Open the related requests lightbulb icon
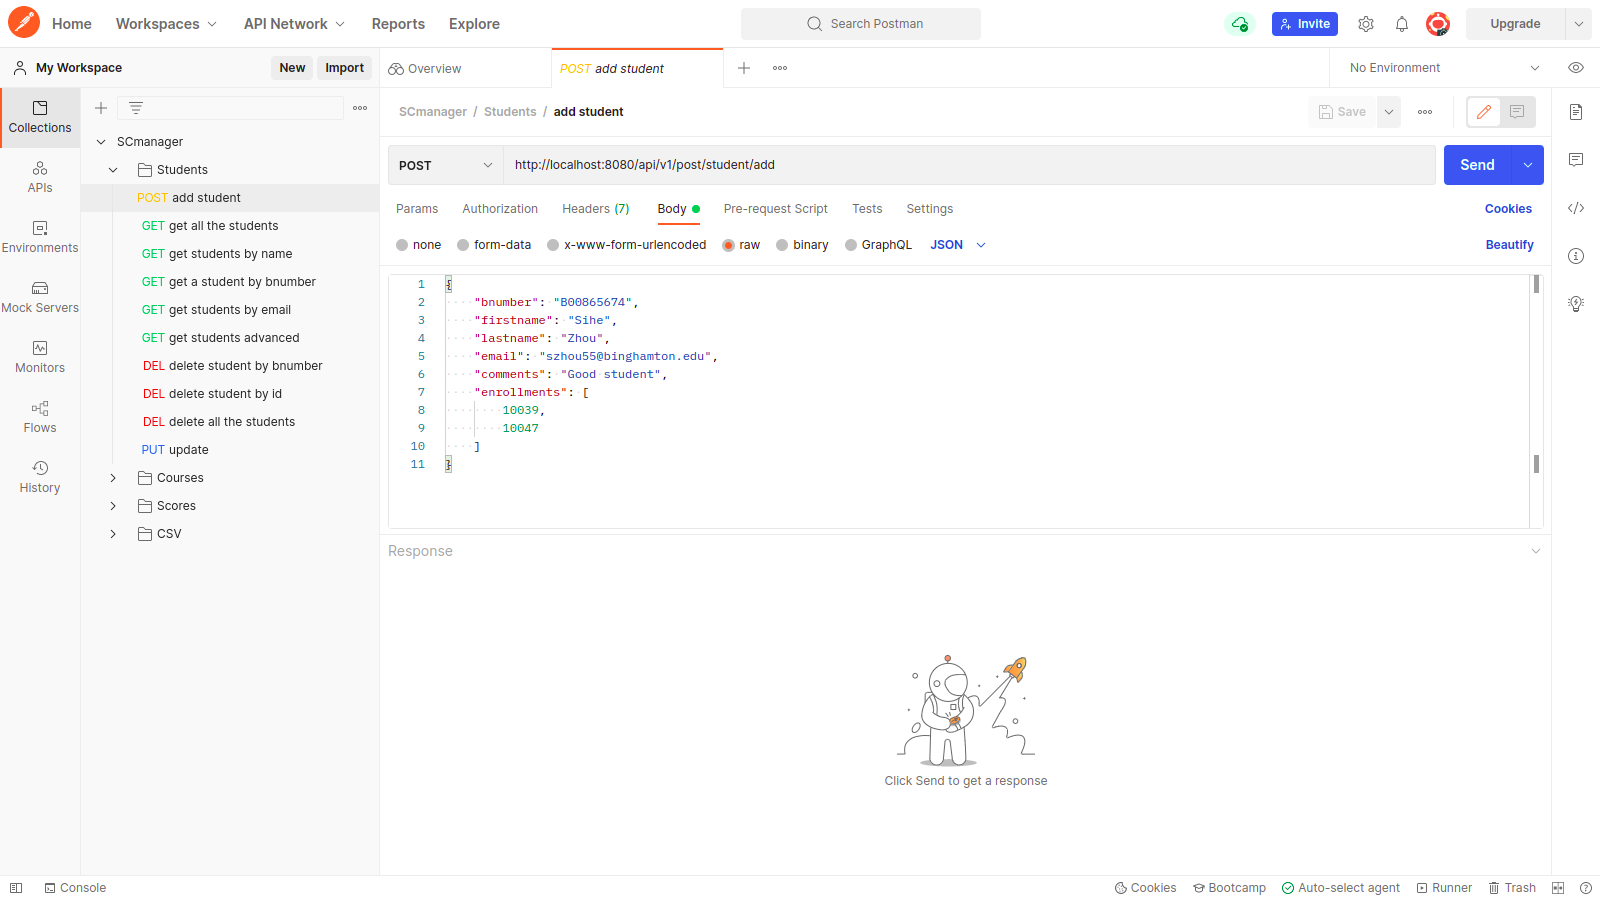 1576,304
